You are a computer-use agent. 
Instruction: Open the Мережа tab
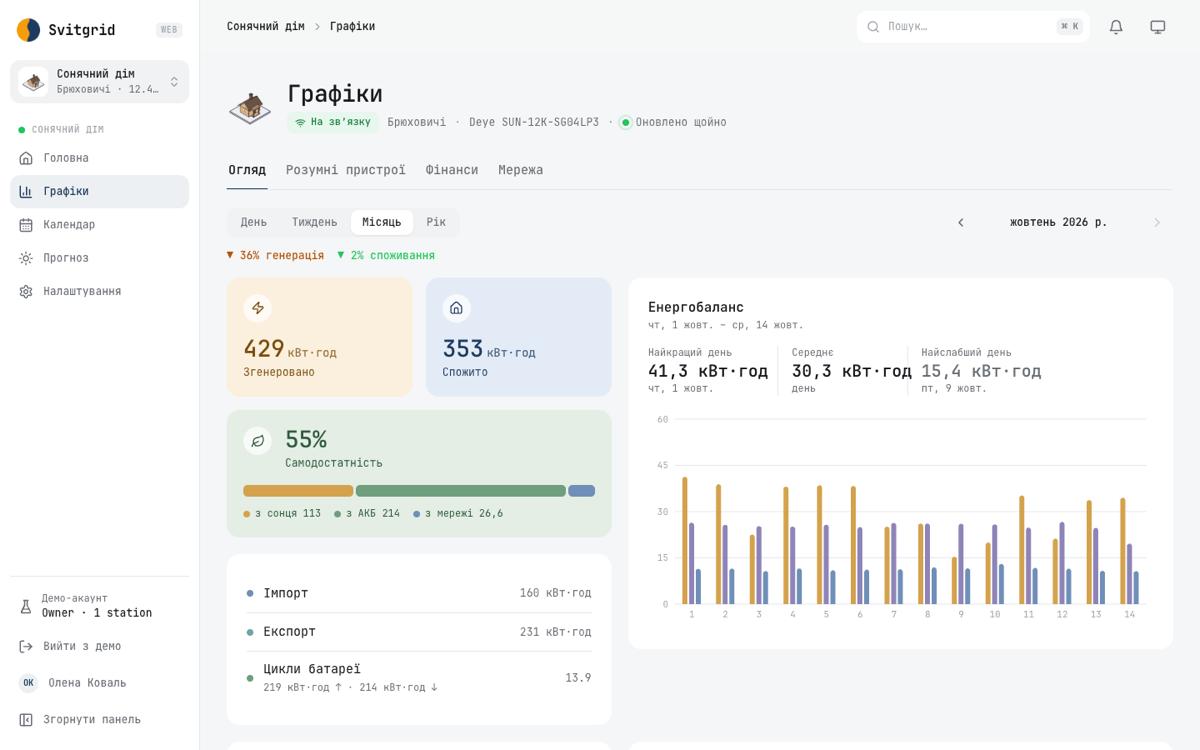(521, 170)
